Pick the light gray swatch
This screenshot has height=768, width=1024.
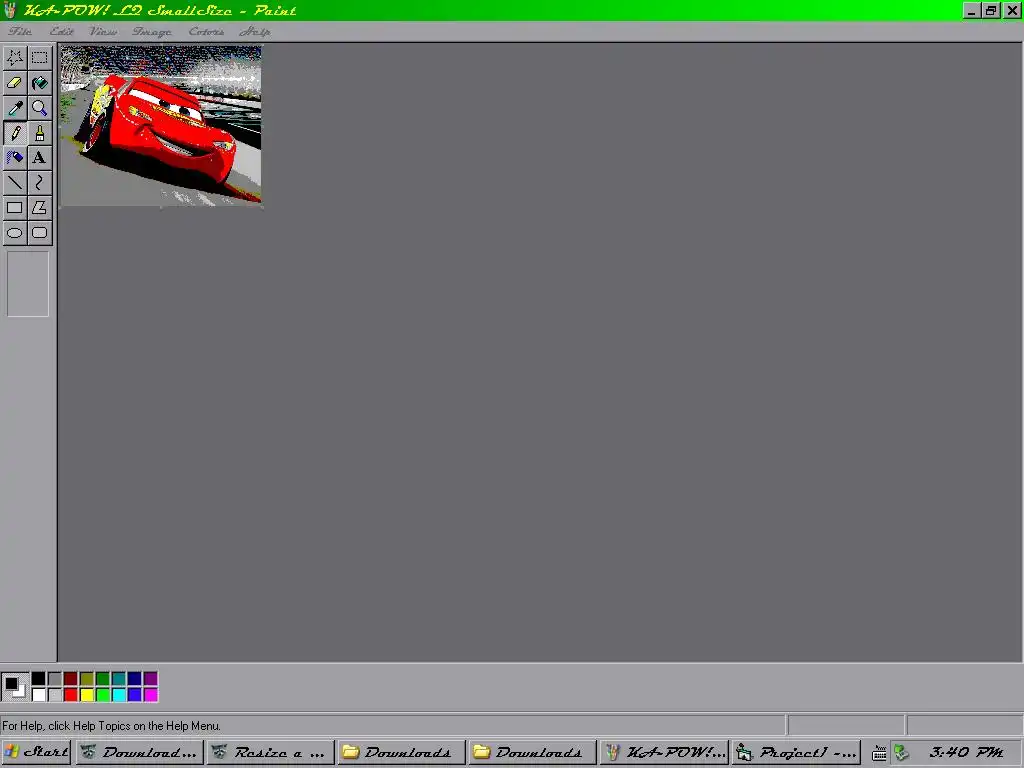pos(55,694)
